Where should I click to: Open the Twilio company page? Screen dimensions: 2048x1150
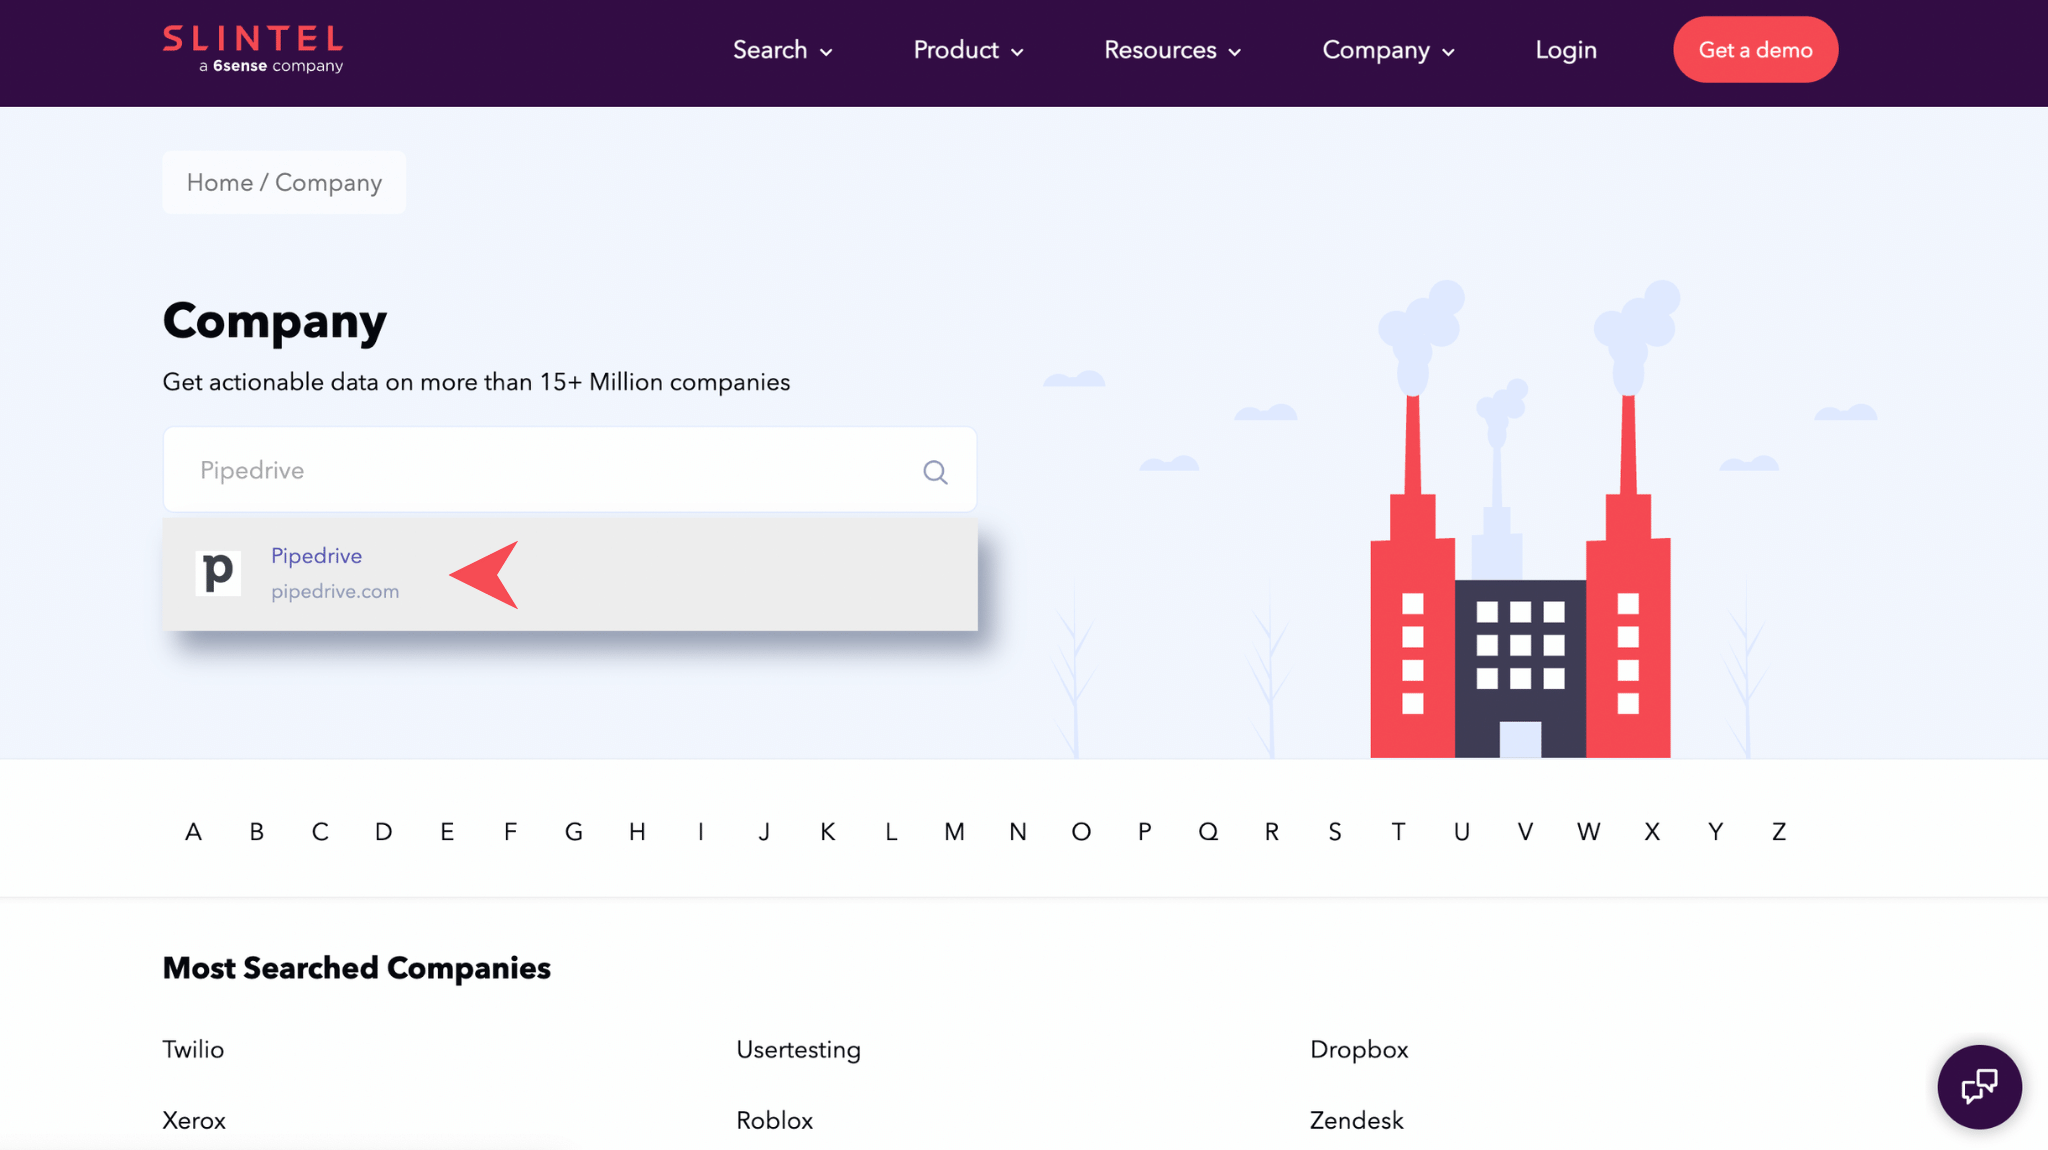pos(193,1050)
